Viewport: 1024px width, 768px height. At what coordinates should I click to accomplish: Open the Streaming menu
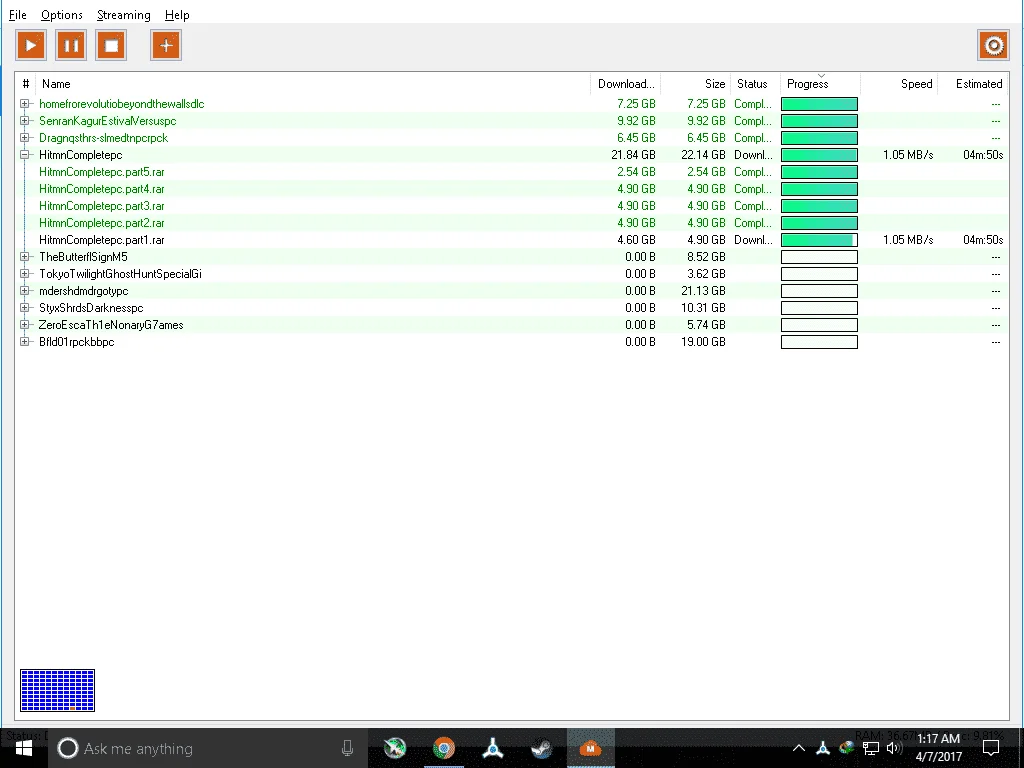point(123,14)
